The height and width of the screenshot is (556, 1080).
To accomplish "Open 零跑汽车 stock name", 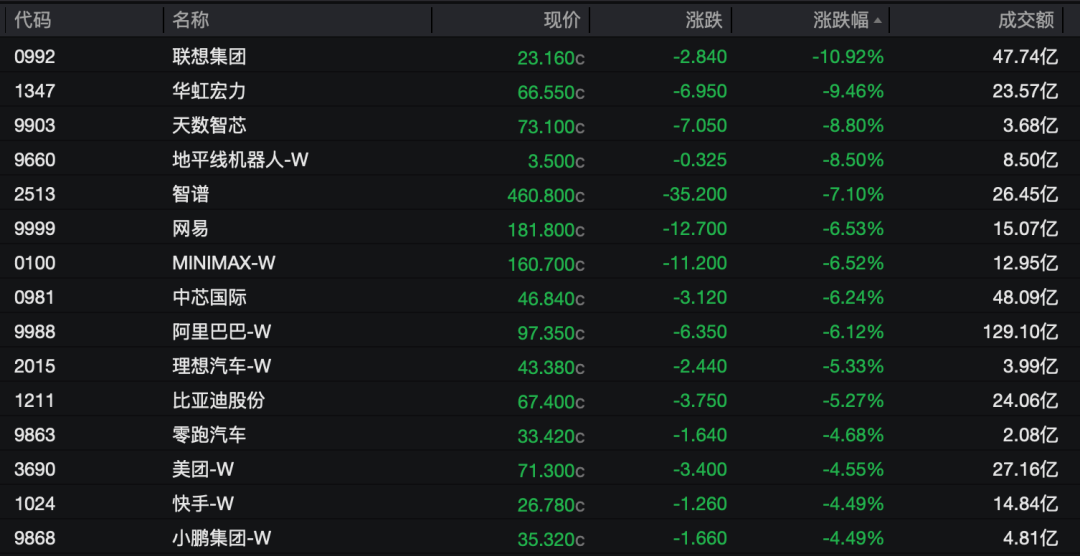I will [x=209, y=435].
